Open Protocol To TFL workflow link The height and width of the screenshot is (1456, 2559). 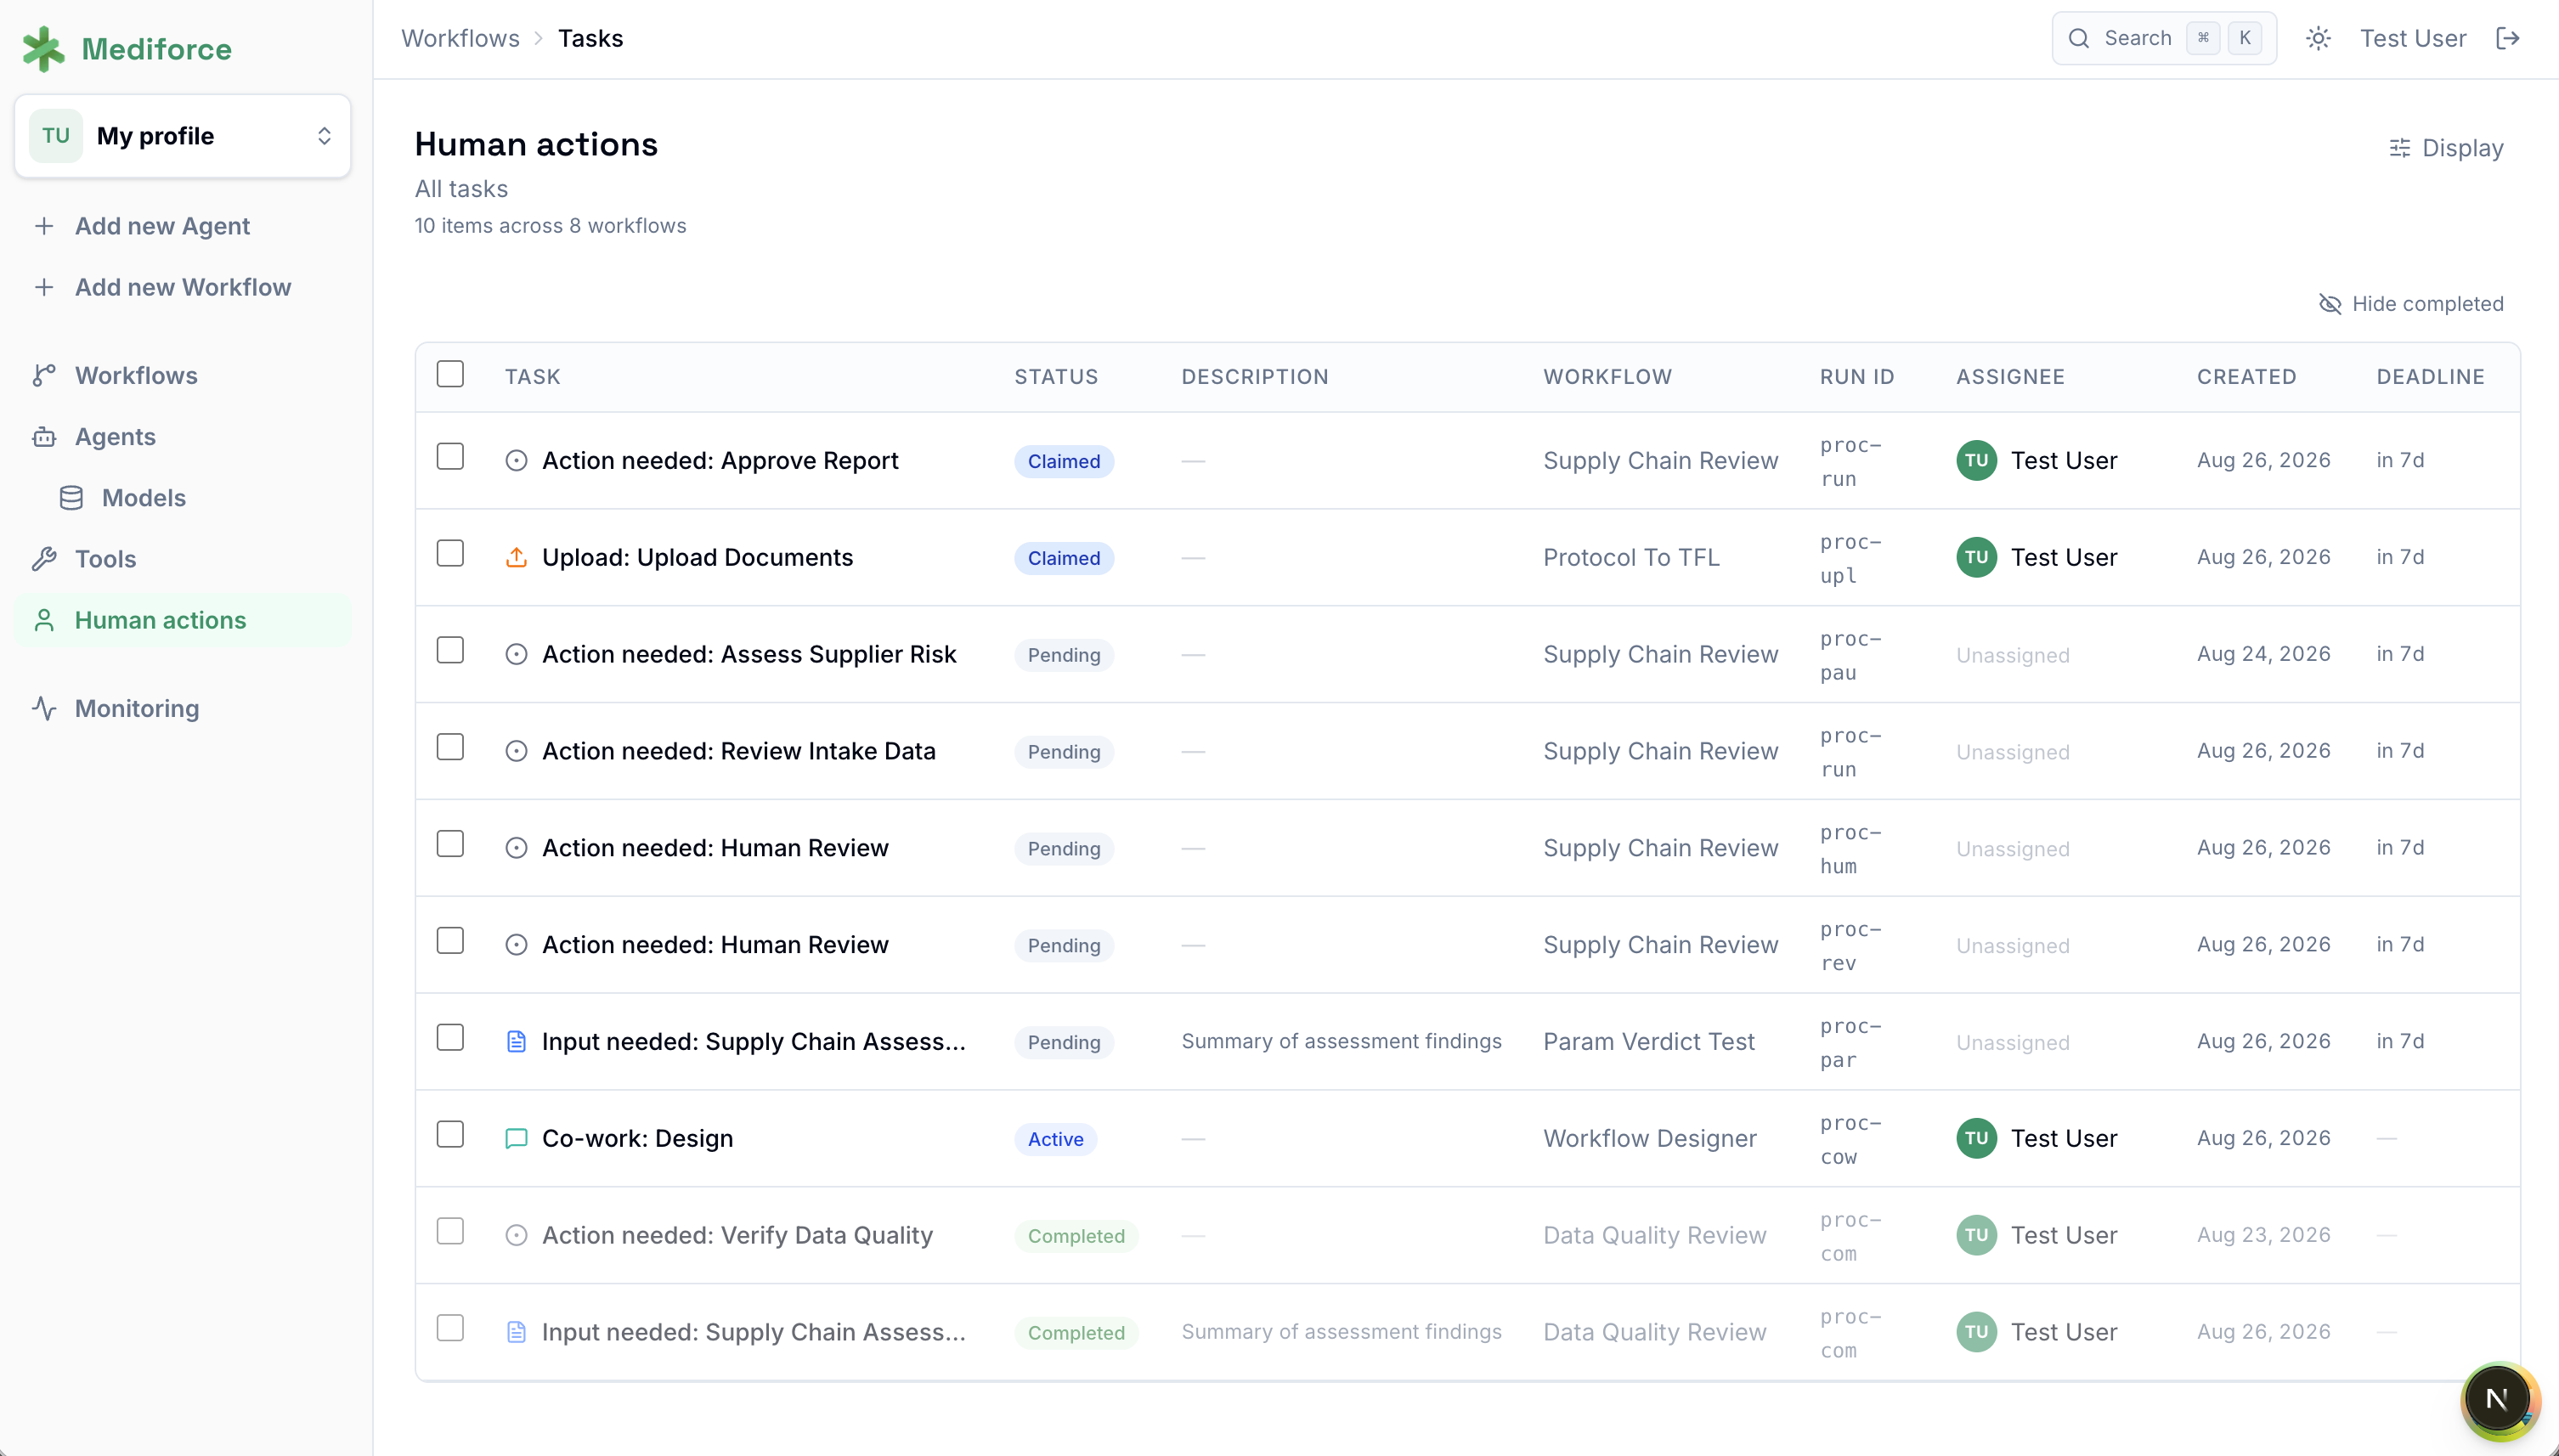click(1631, 557)
